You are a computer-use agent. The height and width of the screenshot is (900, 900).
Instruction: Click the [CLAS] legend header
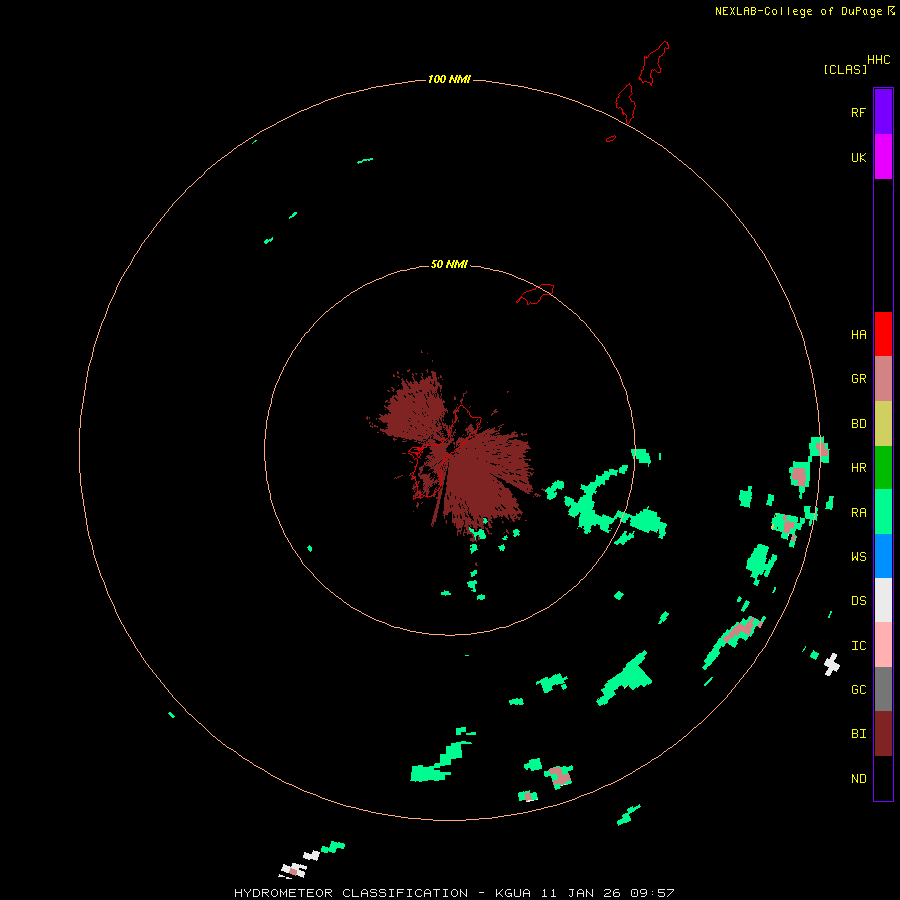coord(844,69)
